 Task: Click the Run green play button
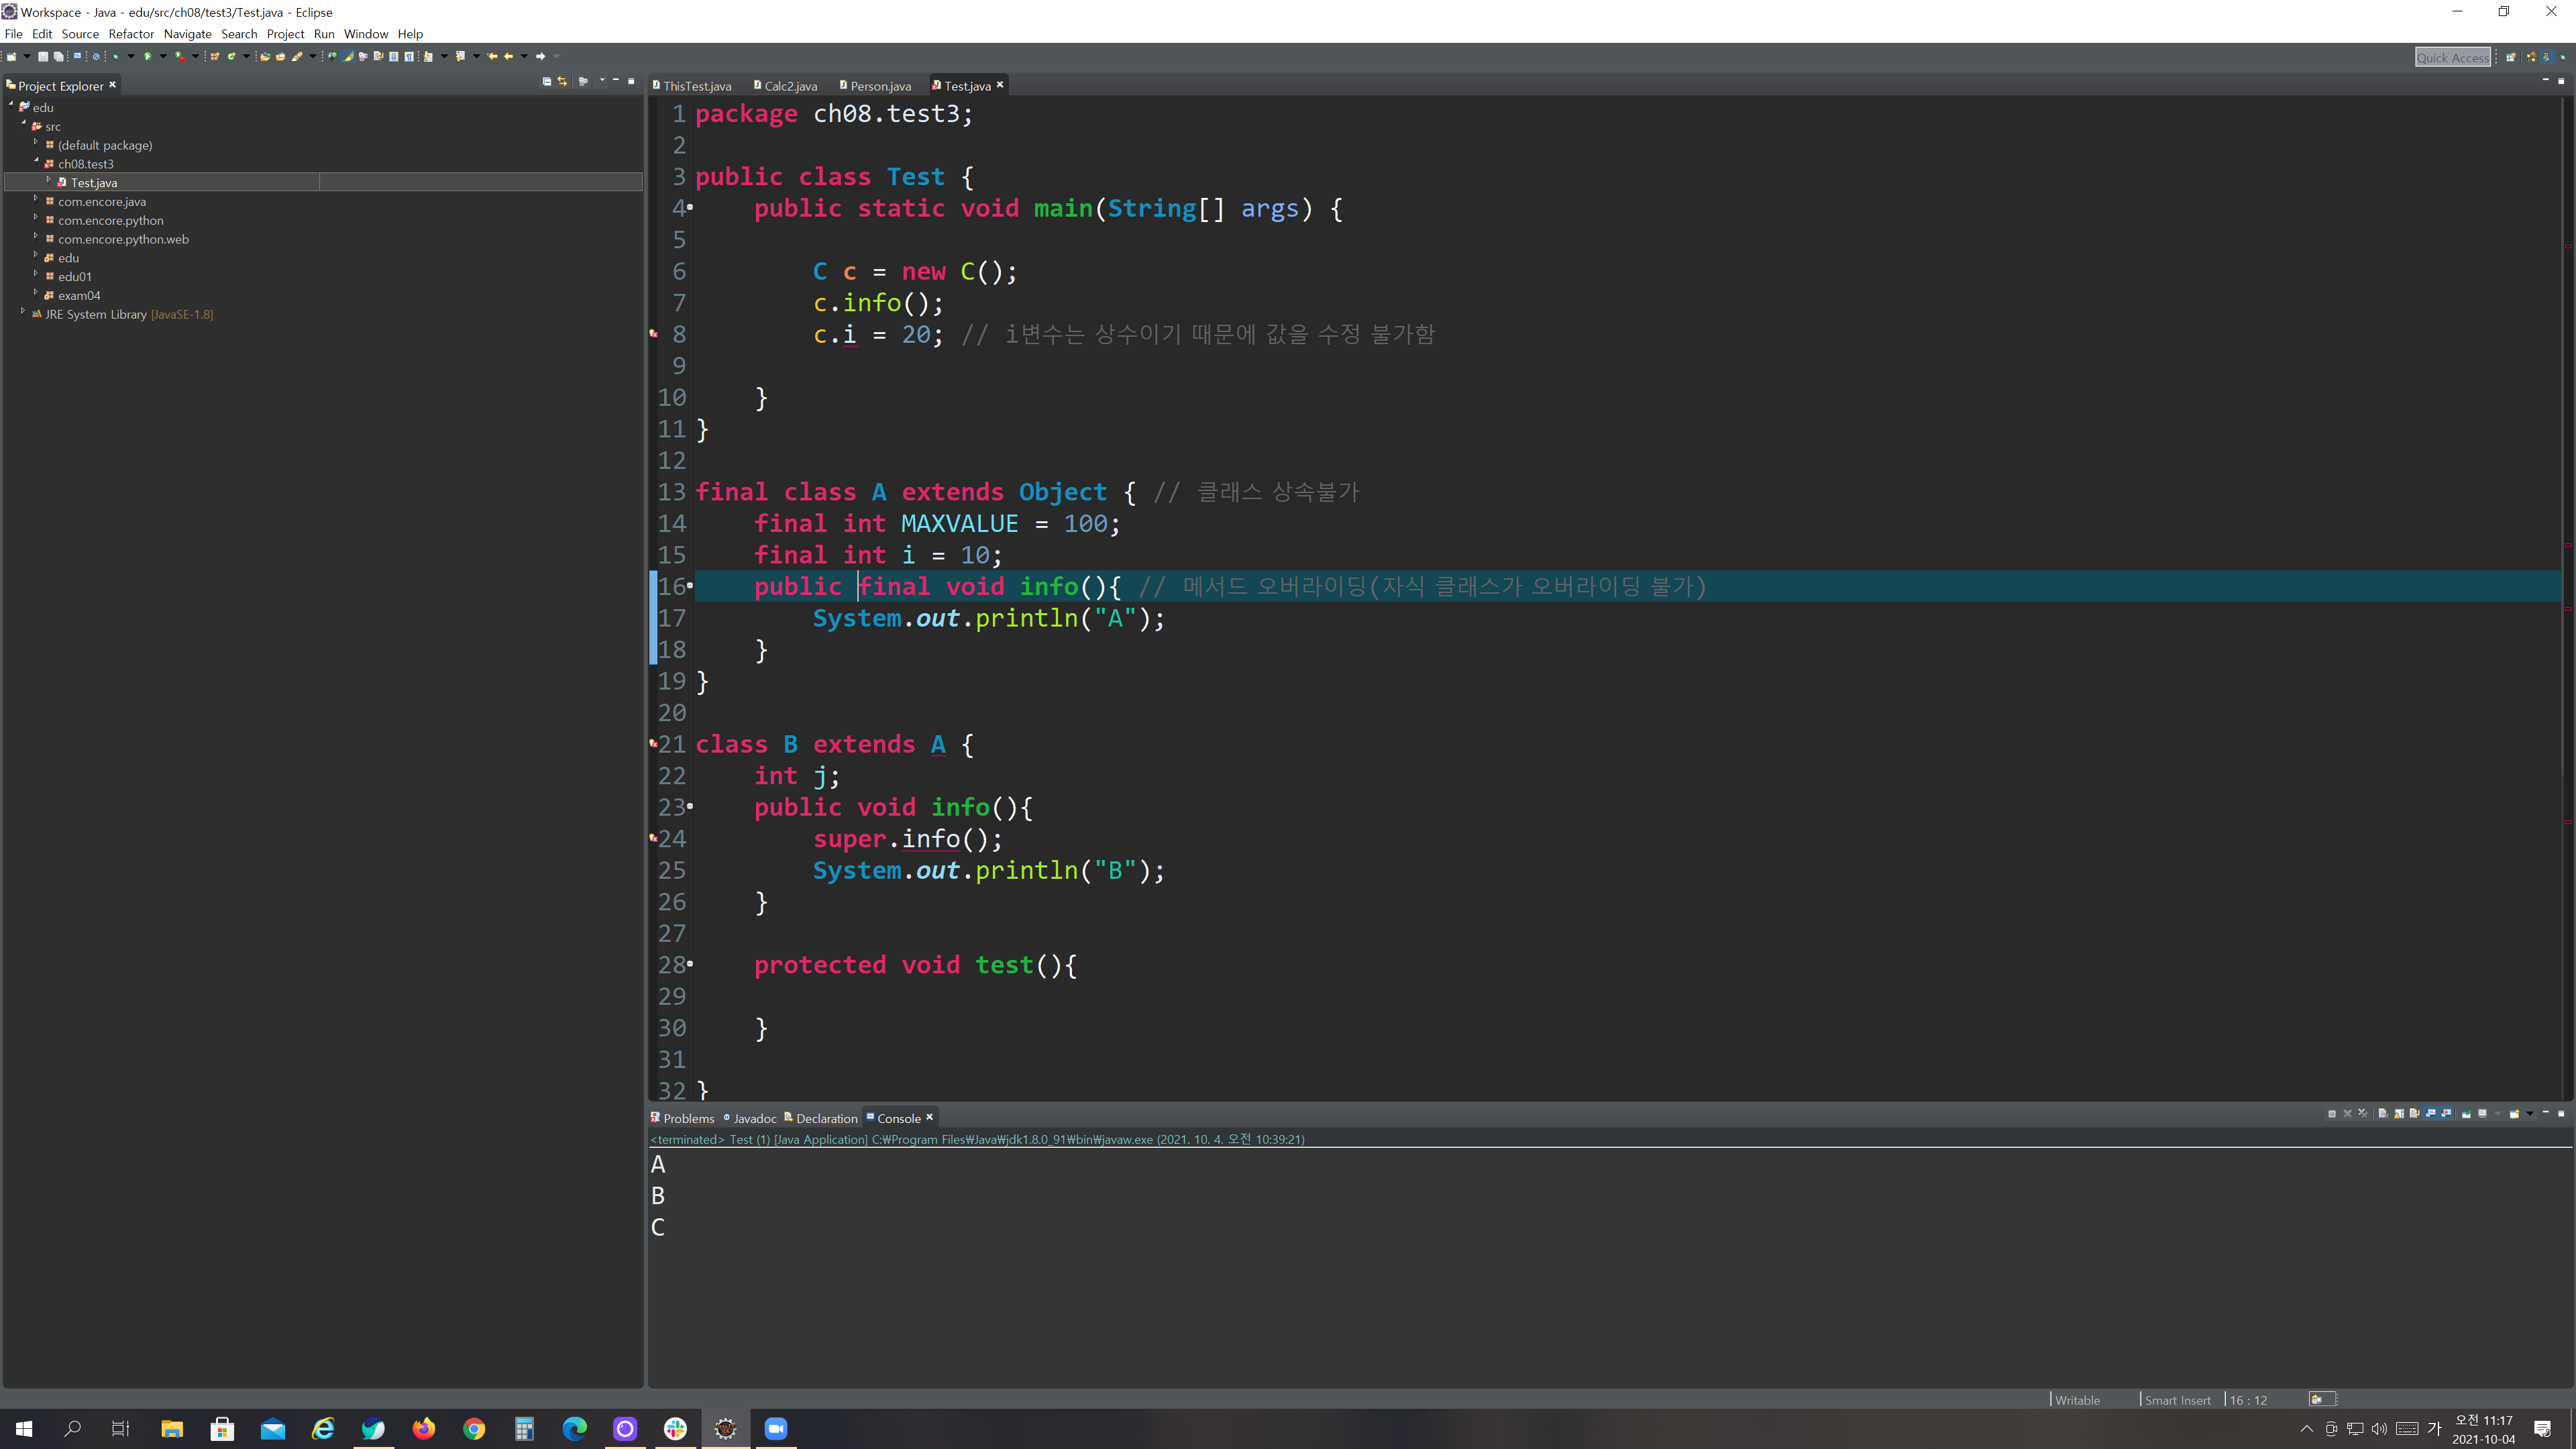coord(147,56)
